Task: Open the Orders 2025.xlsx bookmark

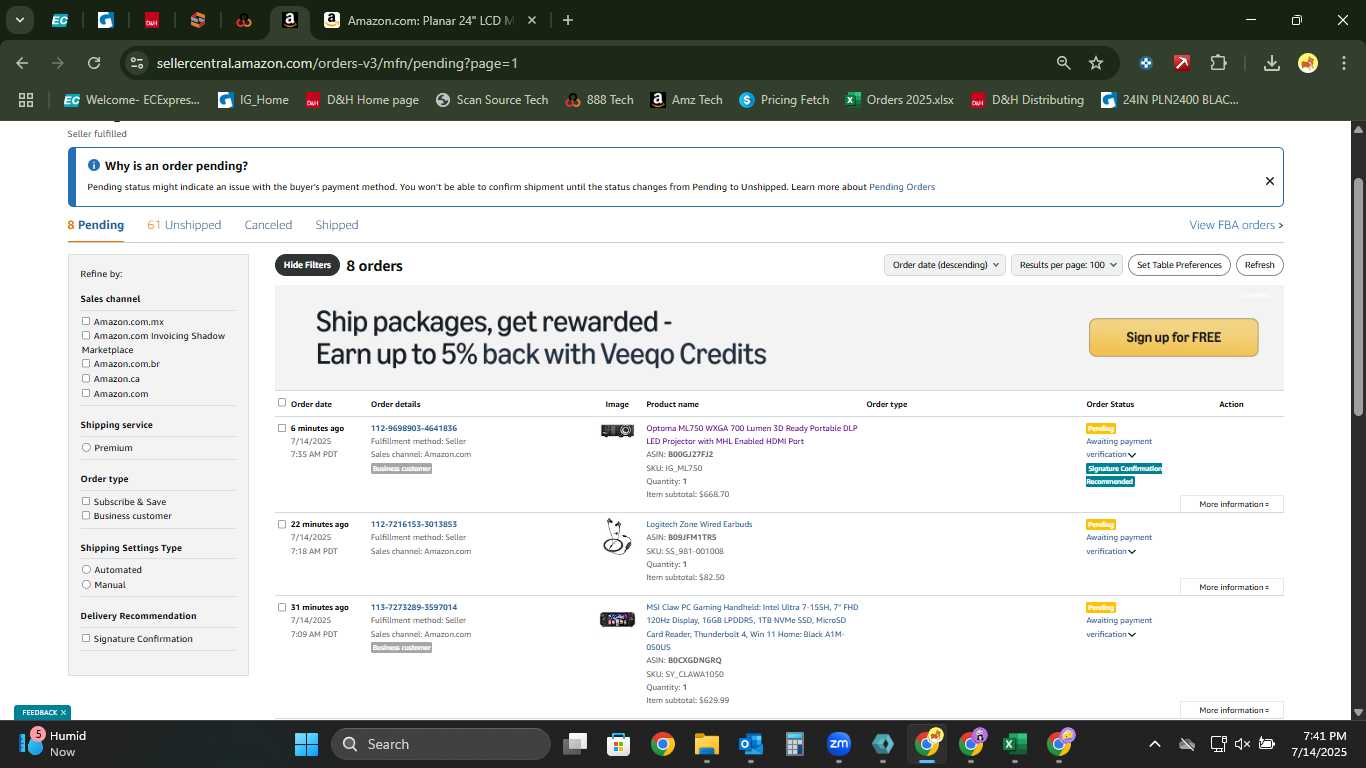Action: tap(900, 100)
